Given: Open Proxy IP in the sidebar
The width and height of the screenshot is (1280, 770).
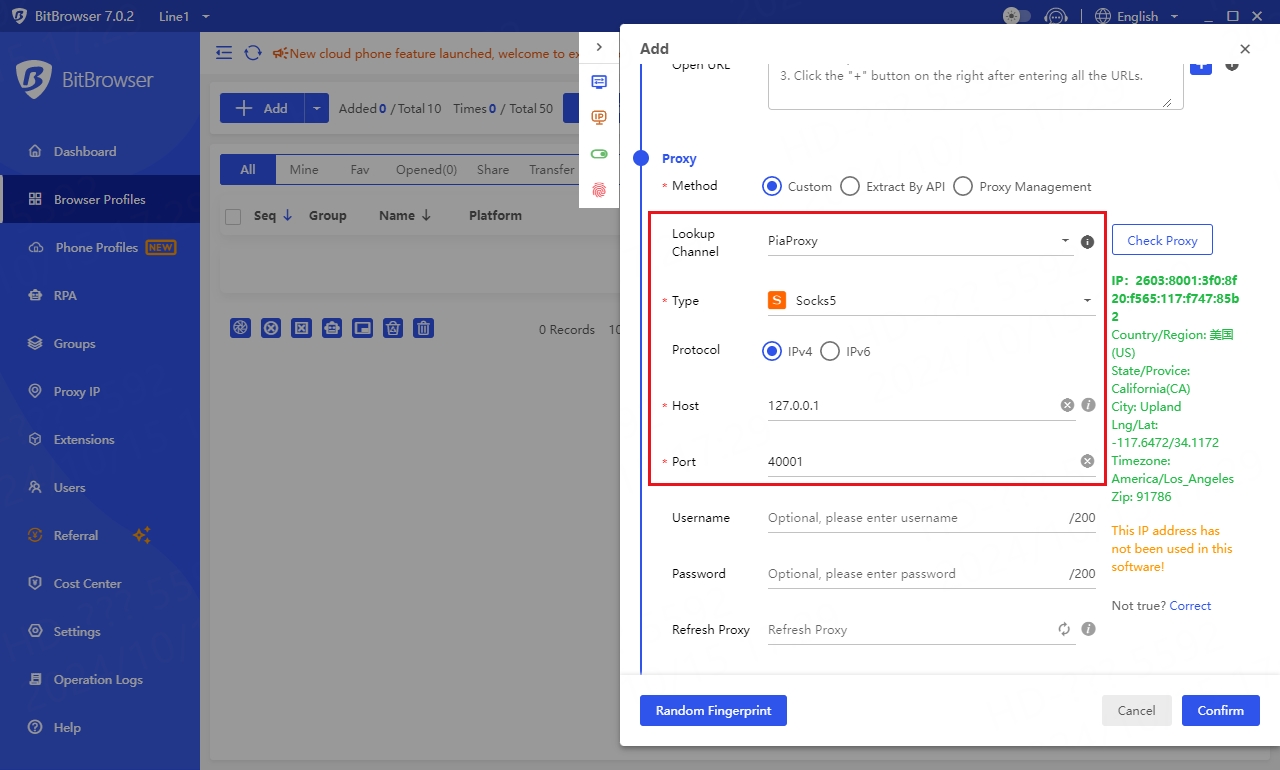Looking at the screenshot, I should (x=77, y=391).
